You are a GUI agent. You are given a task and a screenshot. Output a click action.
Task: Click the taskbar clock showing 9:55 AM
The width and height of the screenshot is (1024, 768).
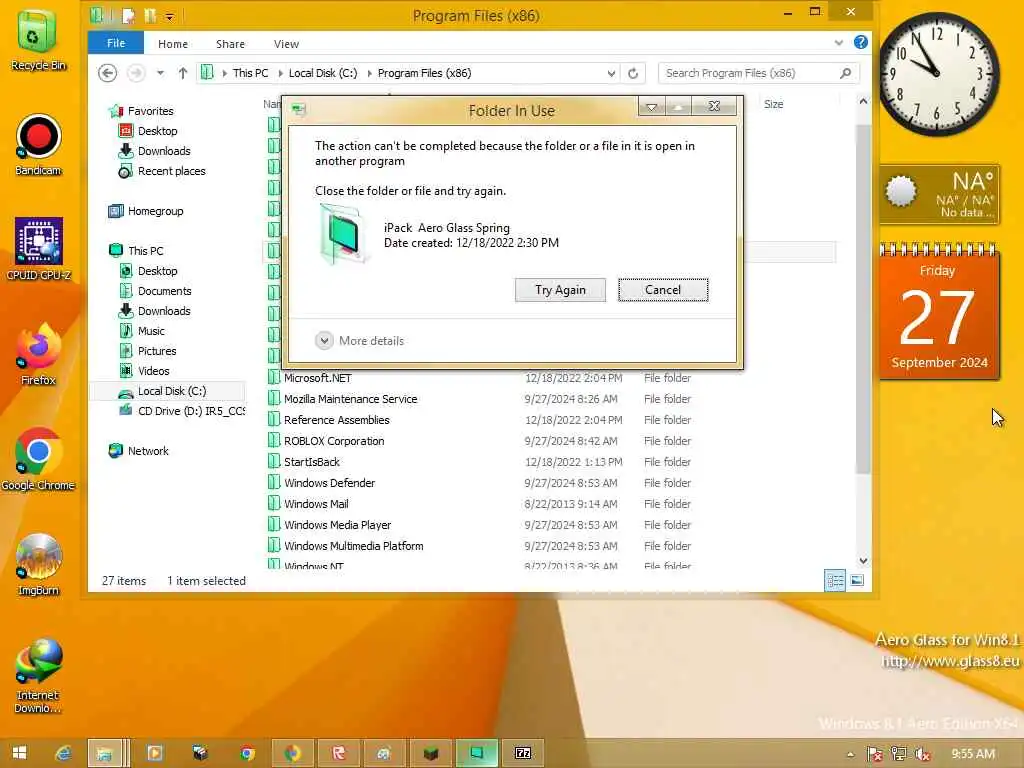973,754
